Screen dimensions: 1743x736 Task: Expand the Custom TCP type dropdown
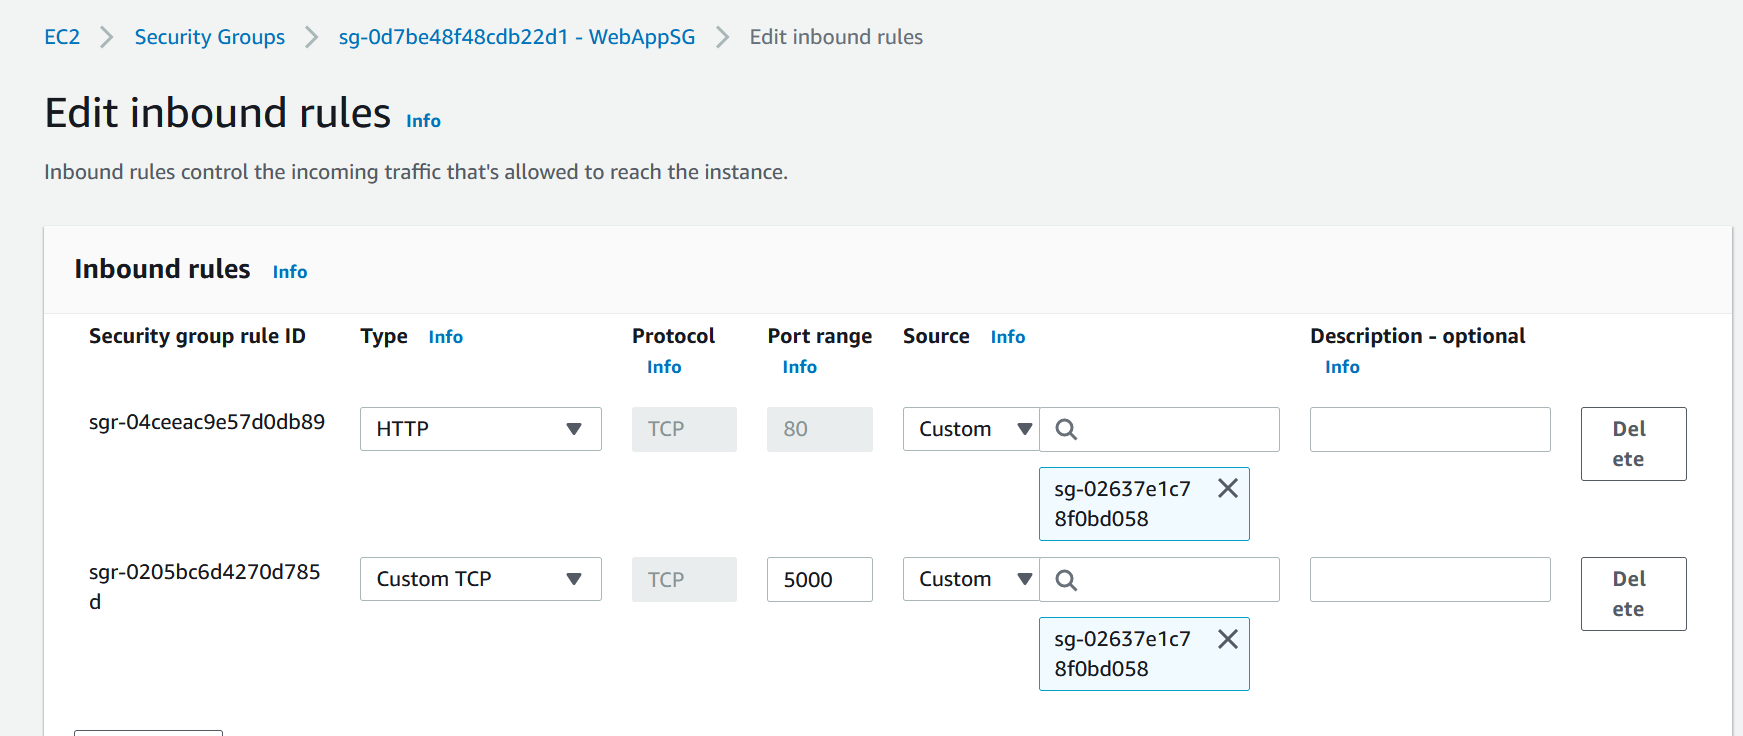coord(481,579)
